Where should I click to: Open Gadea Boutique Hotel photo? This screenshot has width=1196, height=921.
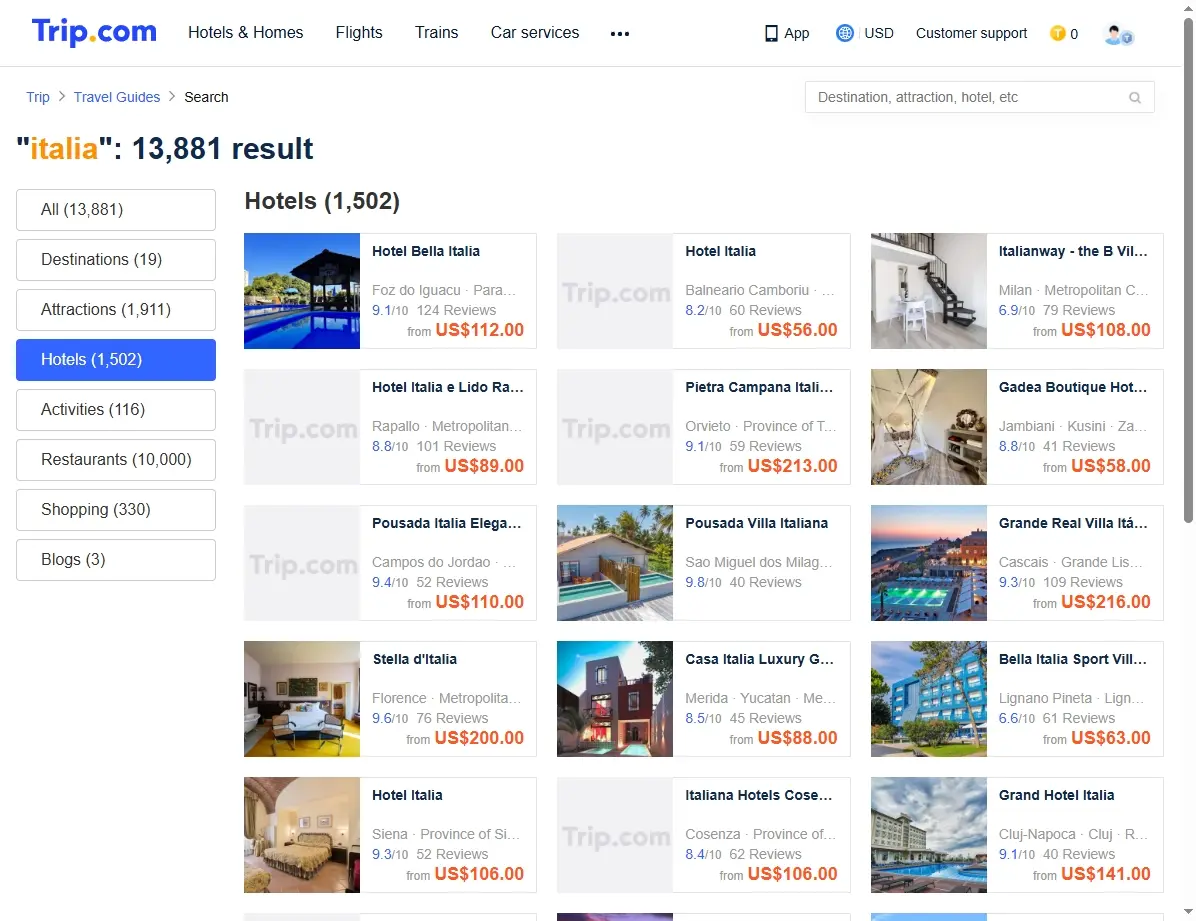click(929, 427)
